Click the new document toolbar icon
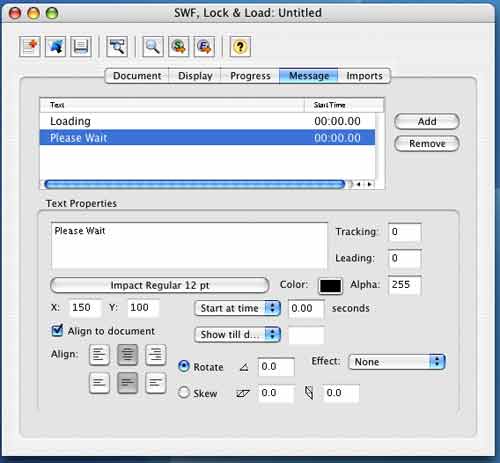This screenshot has width=500, height=463. click(x=30, y=46)
